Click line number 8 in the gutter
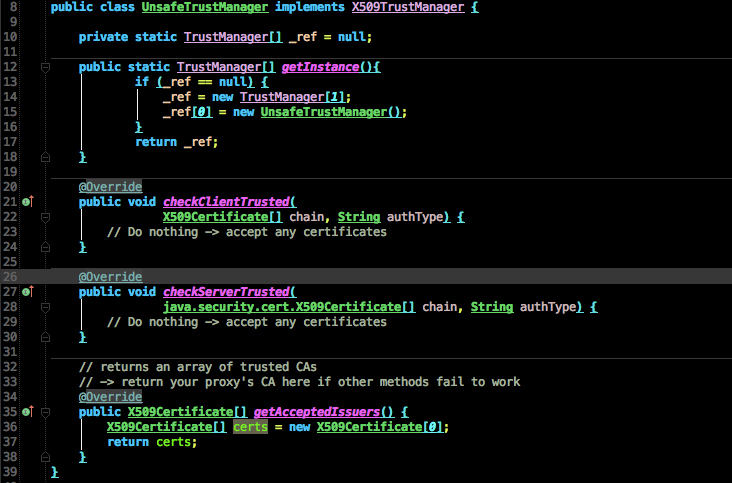 (x=14, y=7)
